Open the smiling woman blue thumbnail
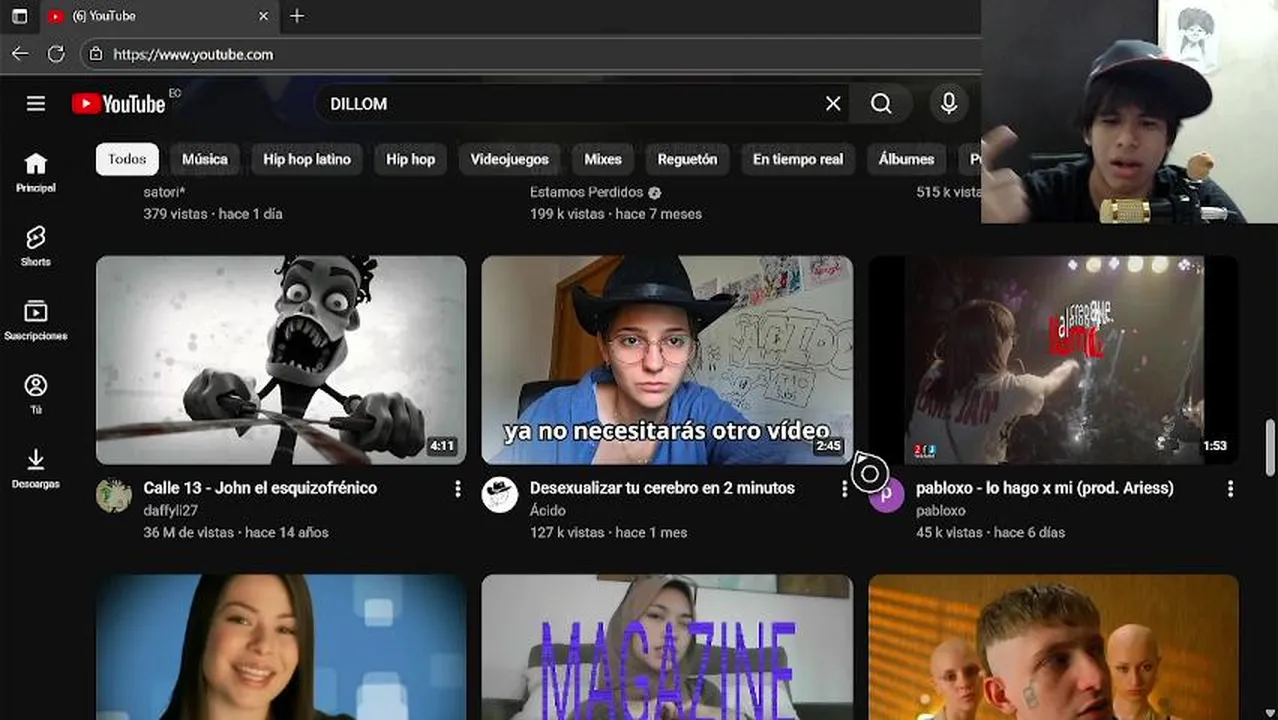The width and height of the screenshot is (1278, 720). pyautogui.click(x=281, y=647)
